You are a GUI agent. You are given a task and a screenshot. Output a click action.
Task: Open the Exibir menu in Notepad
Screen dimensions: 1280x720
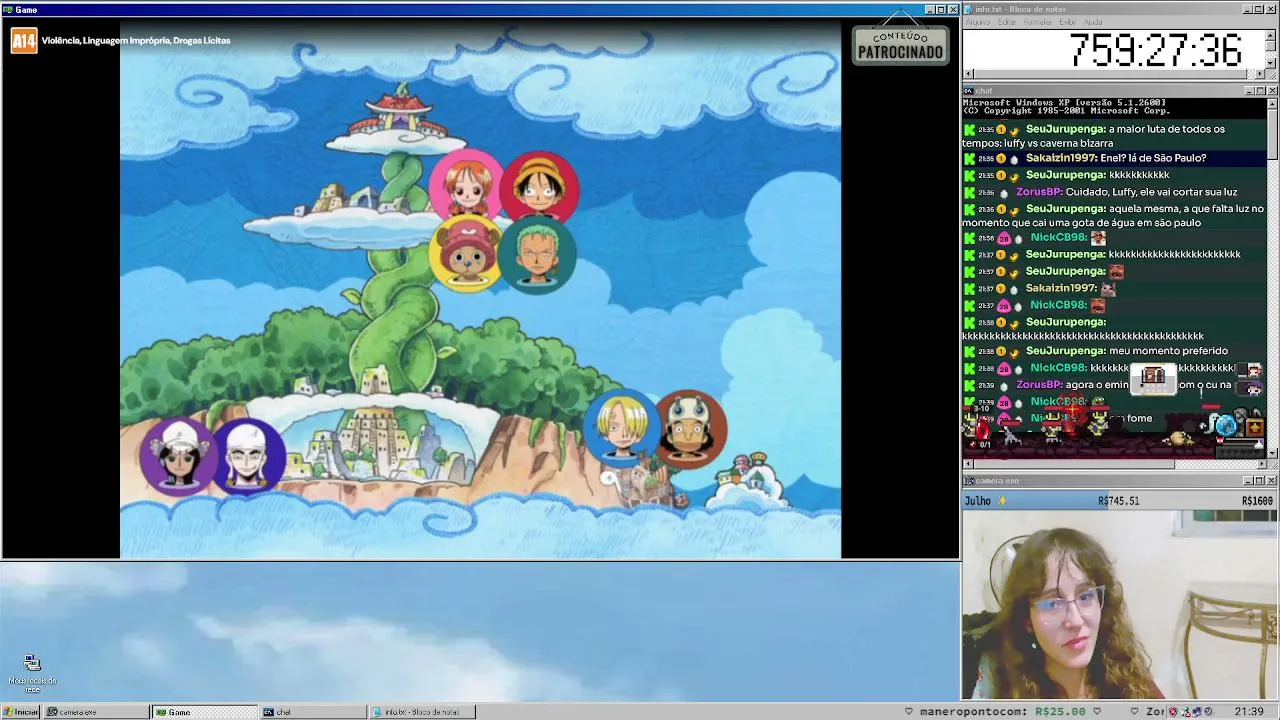1068,22
